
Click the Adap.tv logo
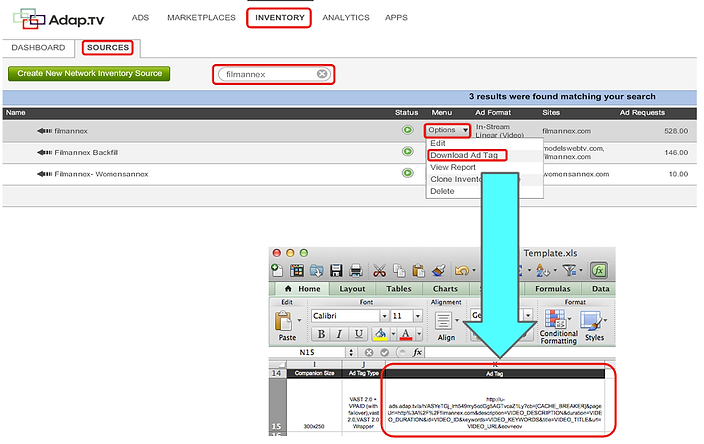[59, 19]
